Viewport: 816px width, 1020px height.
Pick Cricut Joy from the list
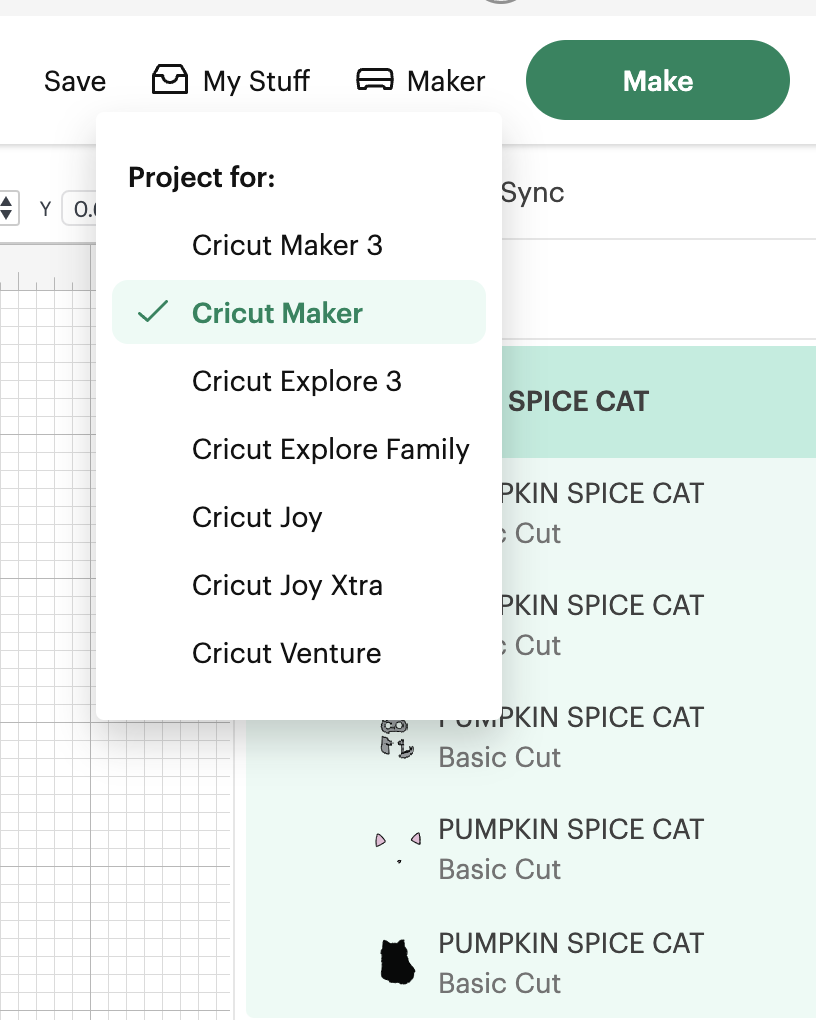point(257,517)
